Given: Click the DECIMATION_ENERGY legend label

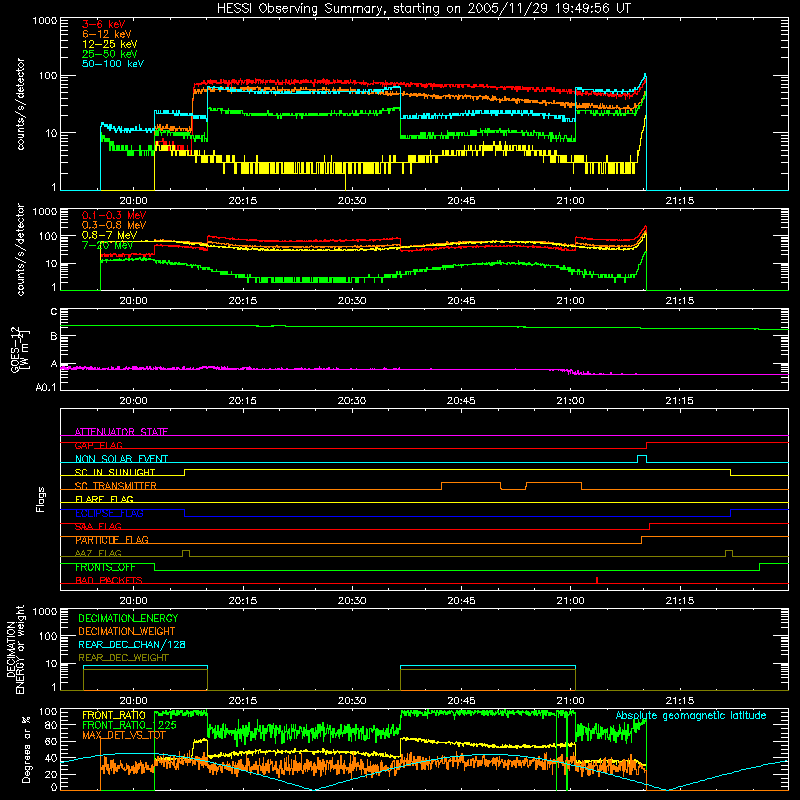Looking at the screenshot, I should click(x=128, y=618).
